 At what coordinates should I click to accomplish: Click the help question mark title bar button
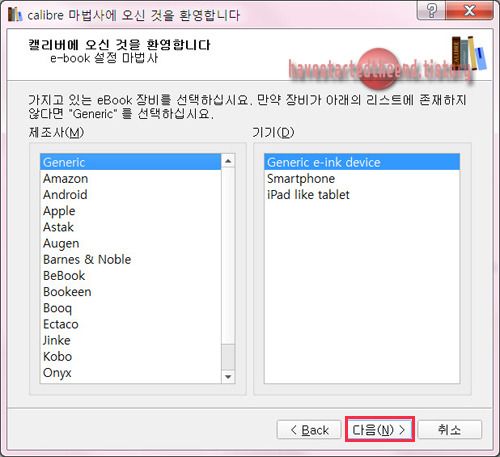[431, 11]
